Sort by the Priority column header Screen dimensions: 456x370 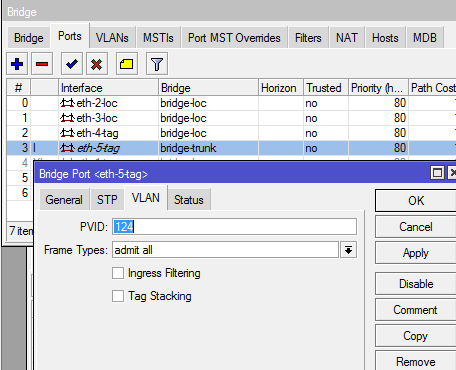pos(378,88)
